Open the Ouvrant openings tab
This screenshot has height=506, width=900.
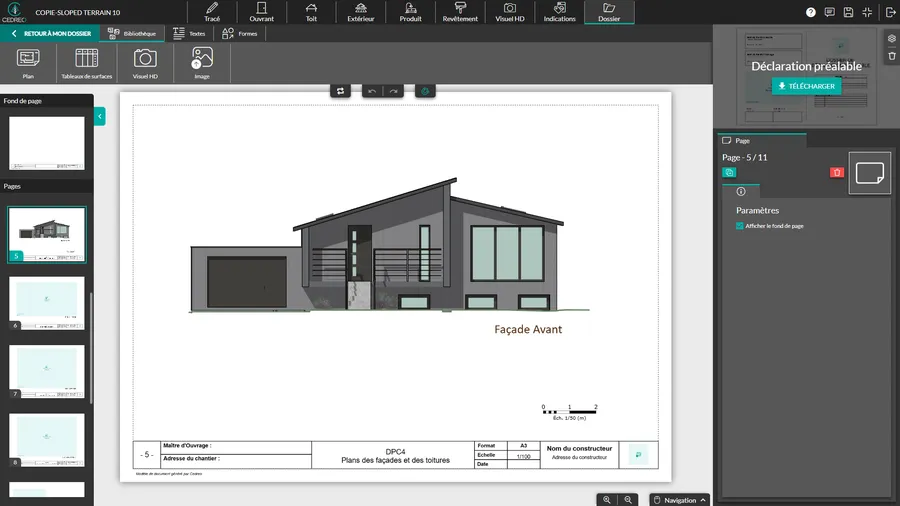click(261, 12)
